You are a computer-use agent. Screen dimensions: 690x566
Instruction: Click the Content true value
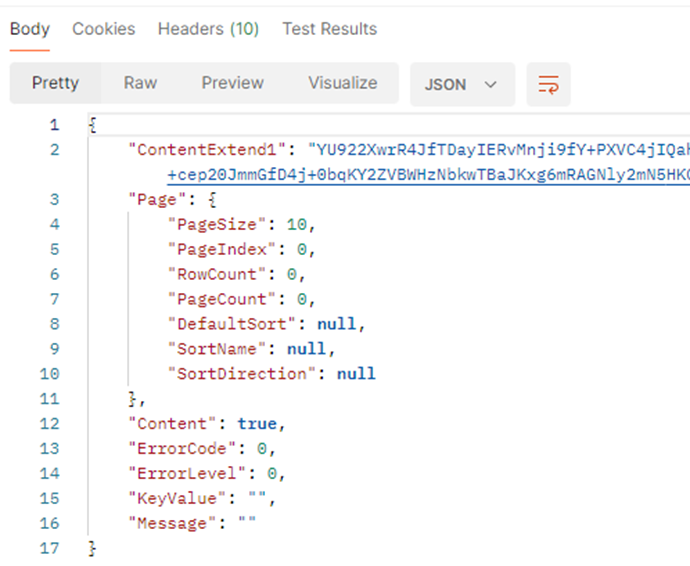point(257,424)
